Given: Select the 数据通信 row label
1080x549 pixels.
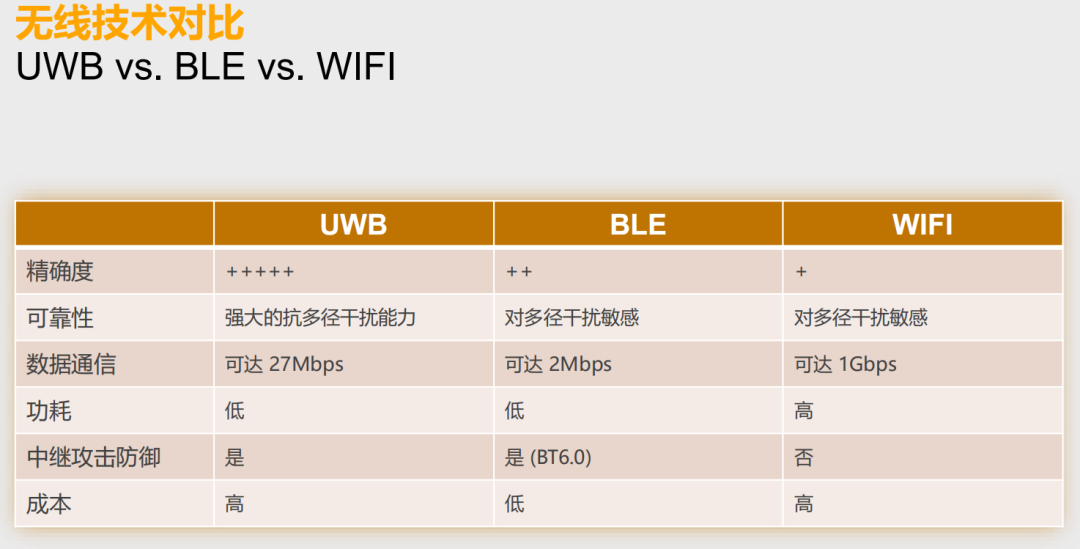Looking at the screenshot, I should pyautogui.click(x=71, y=364).
